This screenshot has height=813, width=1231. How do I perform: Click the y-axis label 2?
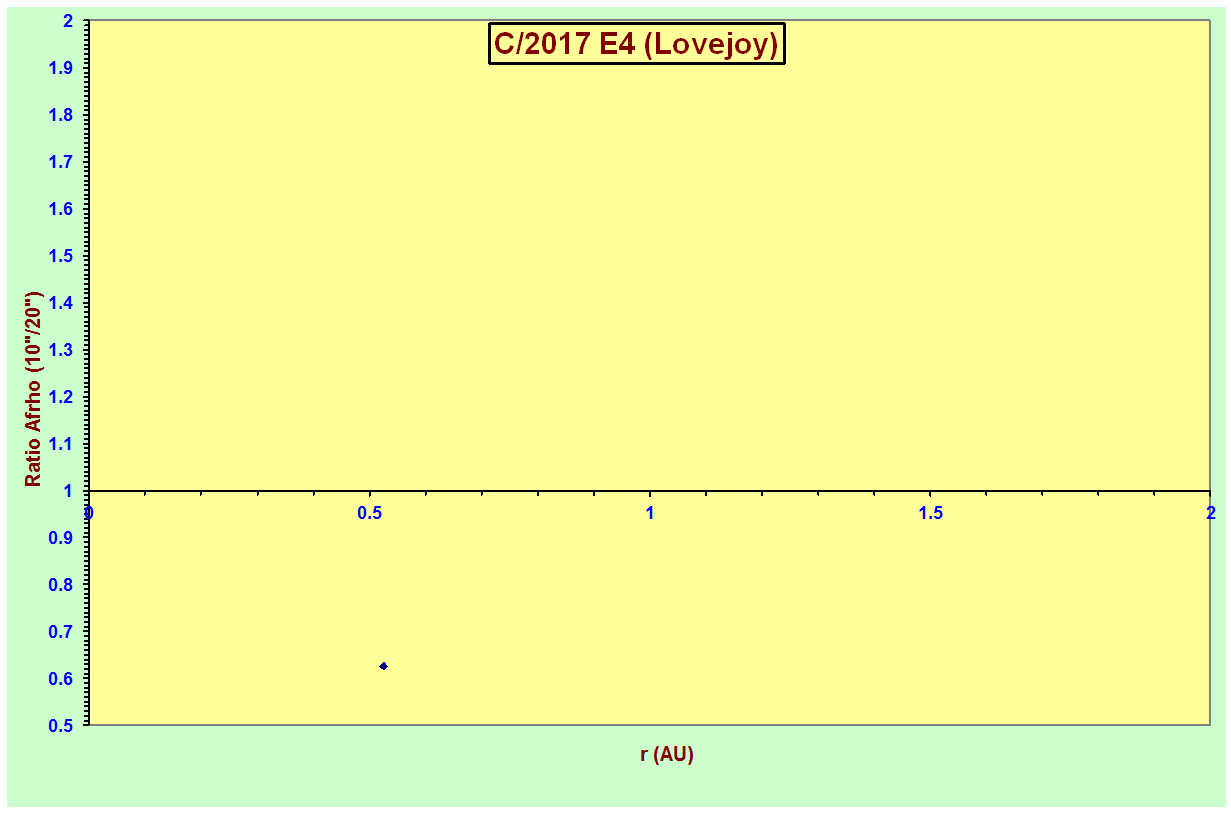coord(67,20)
